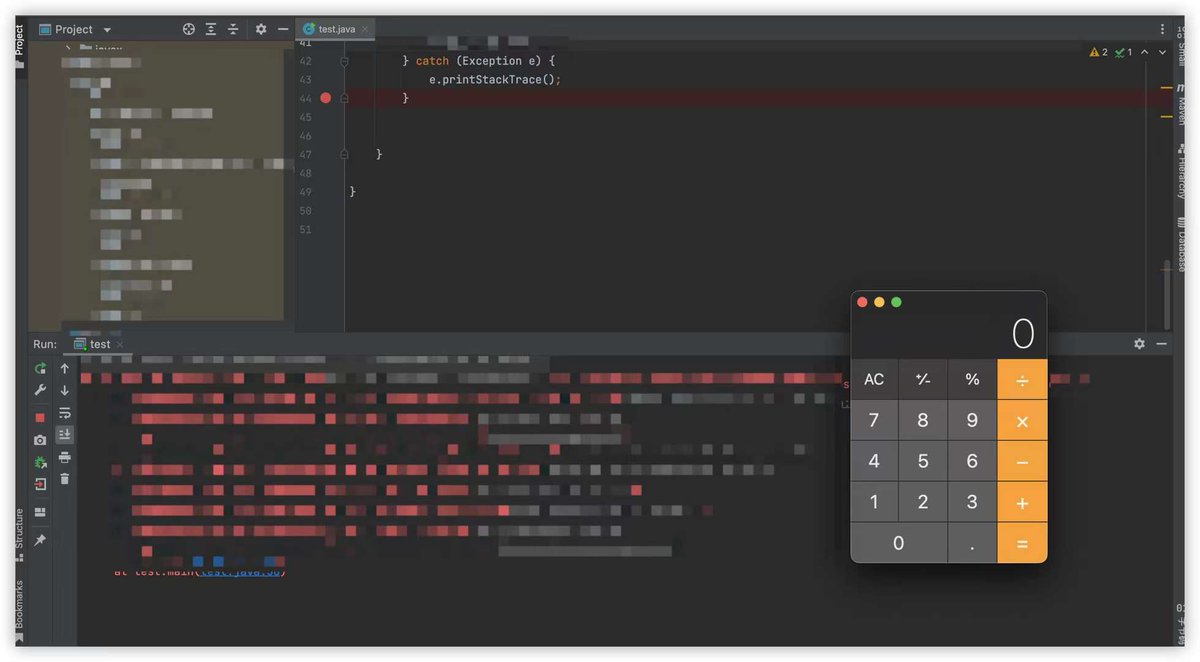The width and height of the screenshot is (1200, 662).
Task: Click the Restore Layout icon in Run panel
Action: point(40,512)
